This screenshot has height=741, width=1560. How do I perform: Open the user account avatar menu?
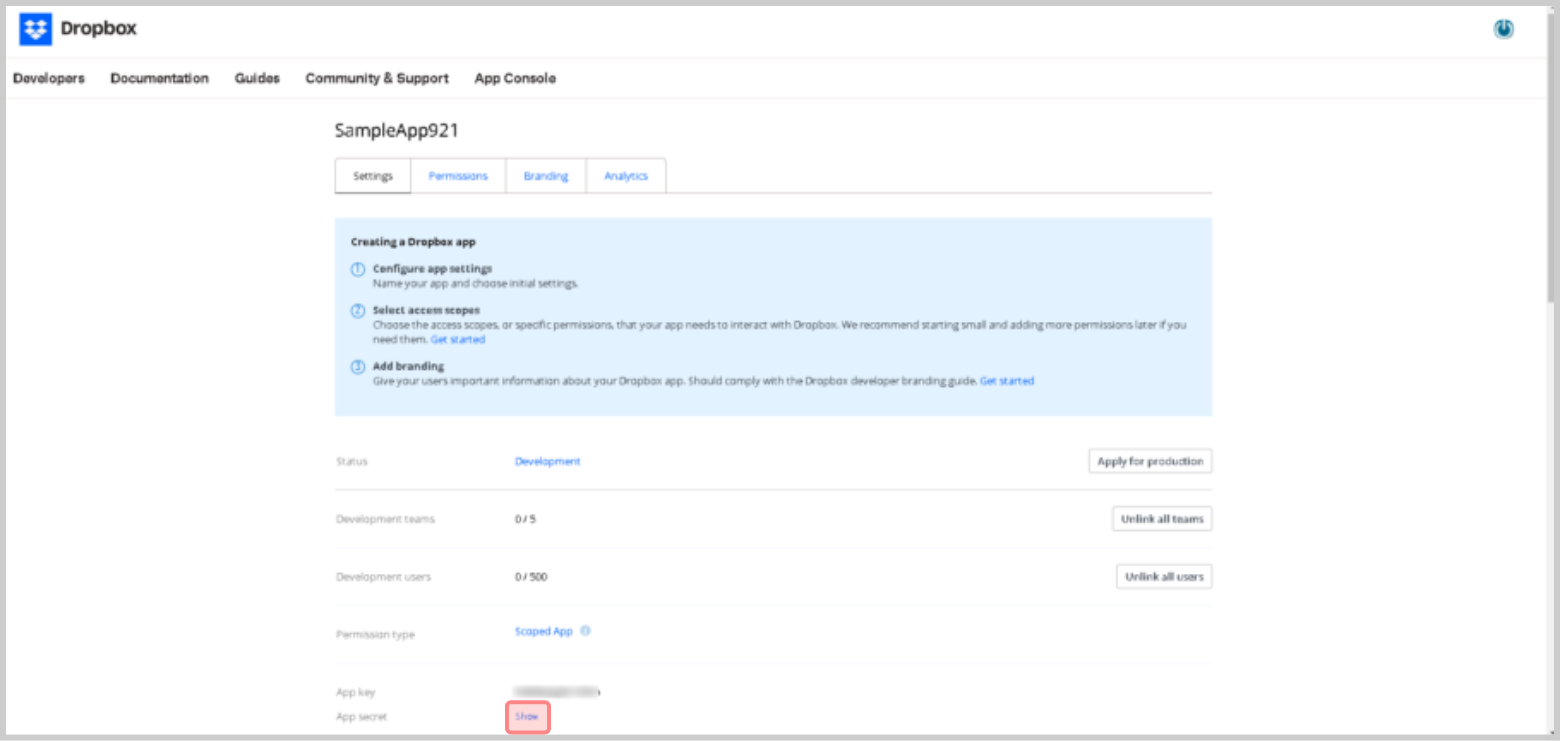[1504, 30]
